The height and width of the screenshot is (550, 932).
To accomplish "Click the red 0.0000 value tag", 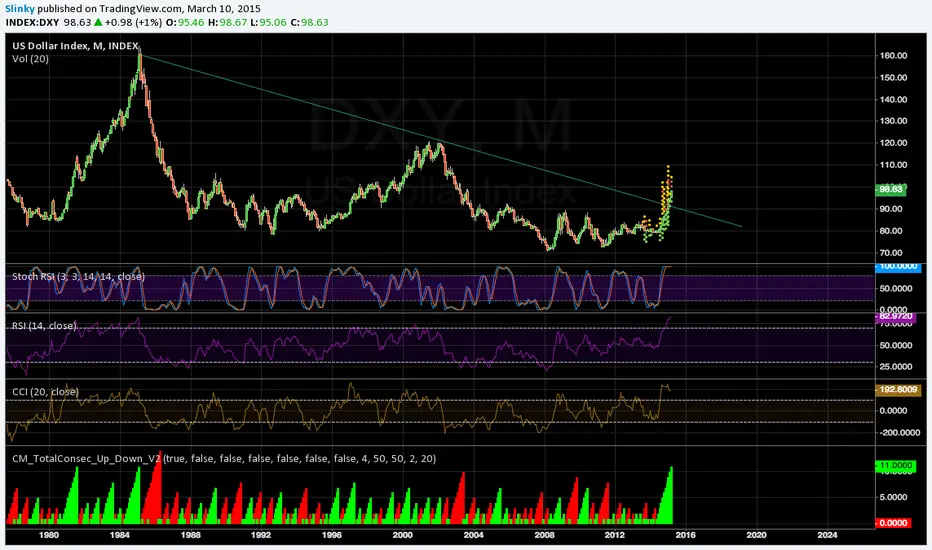I will tap(893, 523).
